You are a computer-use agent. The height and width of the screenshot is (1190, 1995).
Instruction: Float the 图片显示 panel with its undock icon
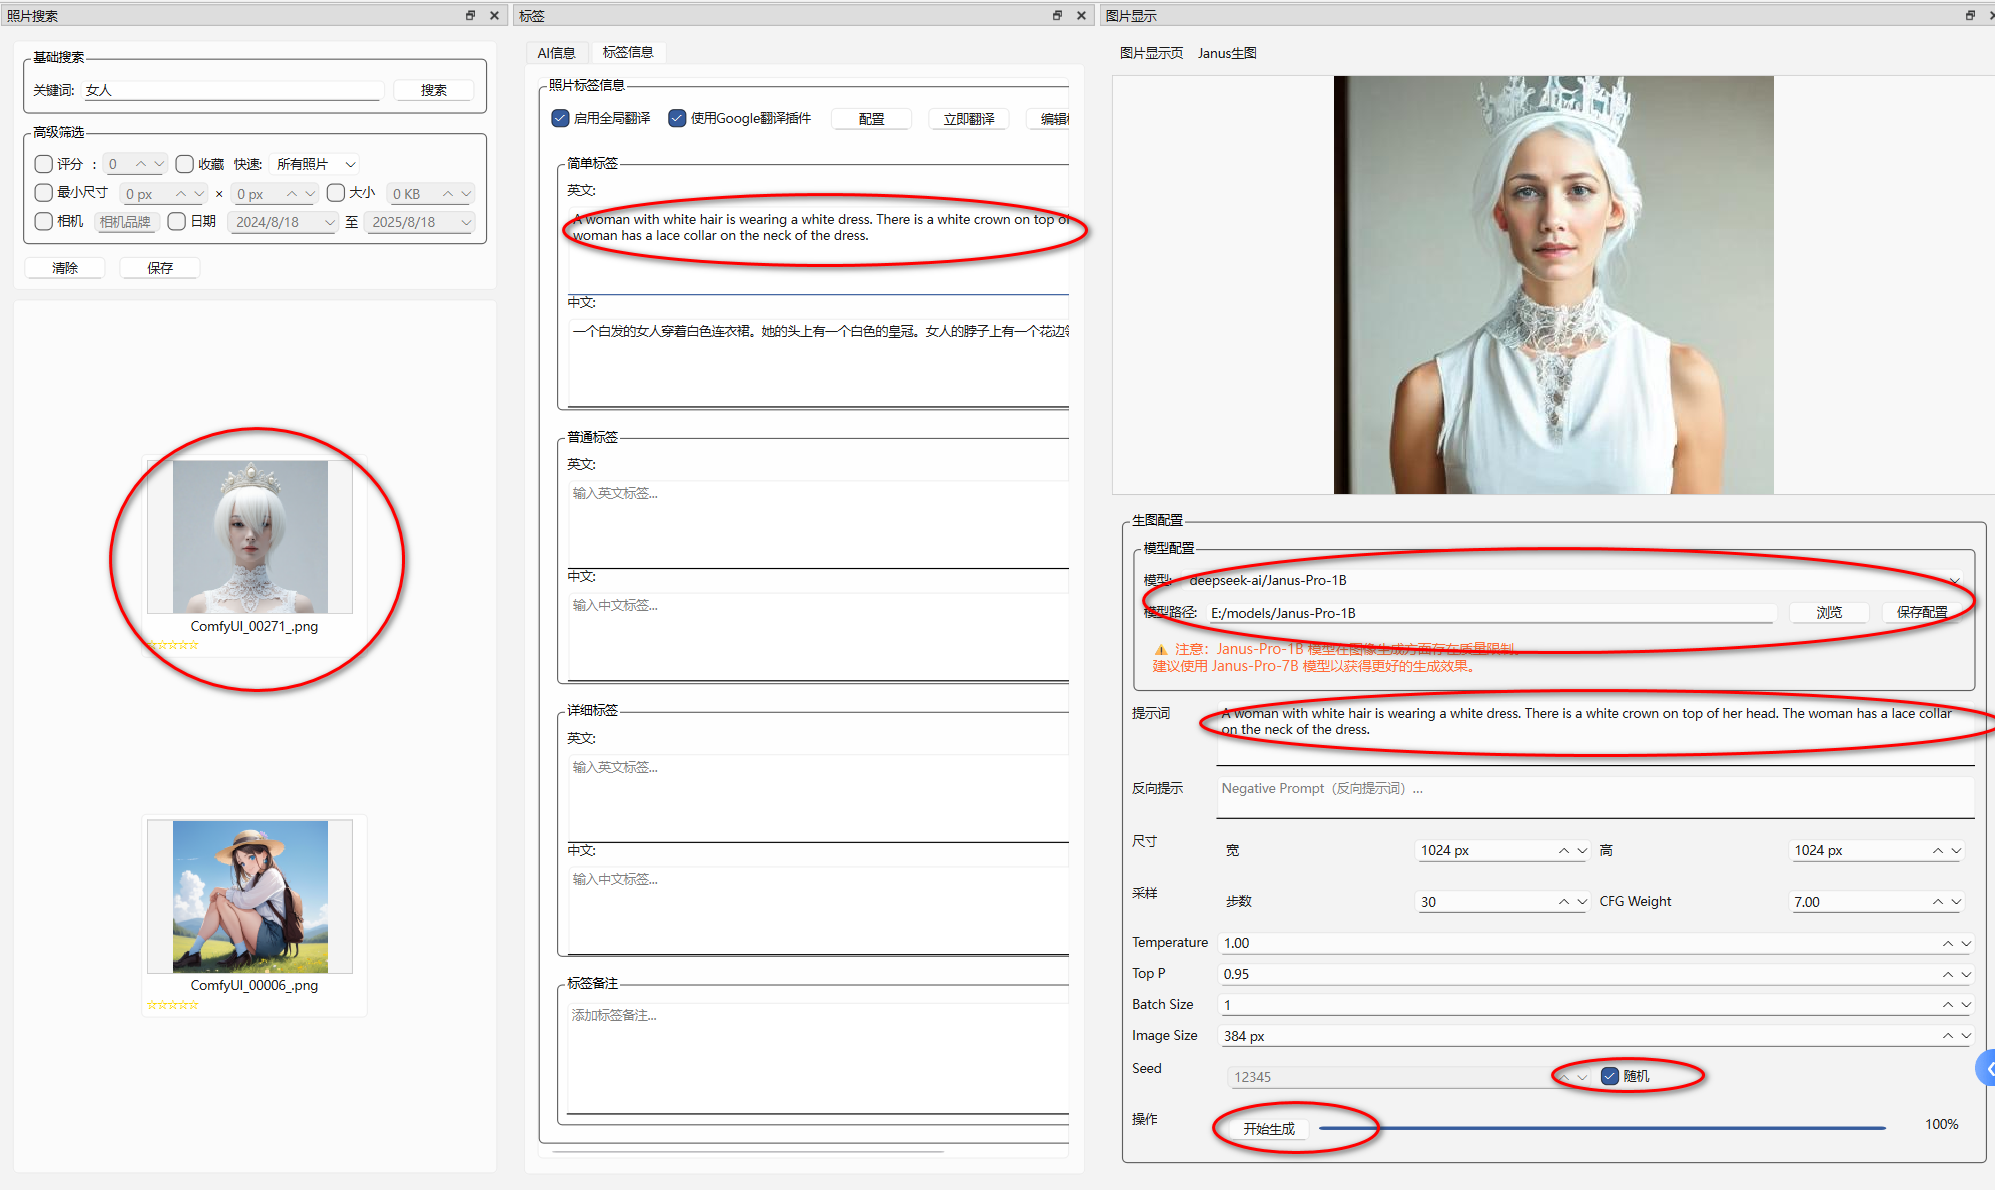click(1969, 15)
